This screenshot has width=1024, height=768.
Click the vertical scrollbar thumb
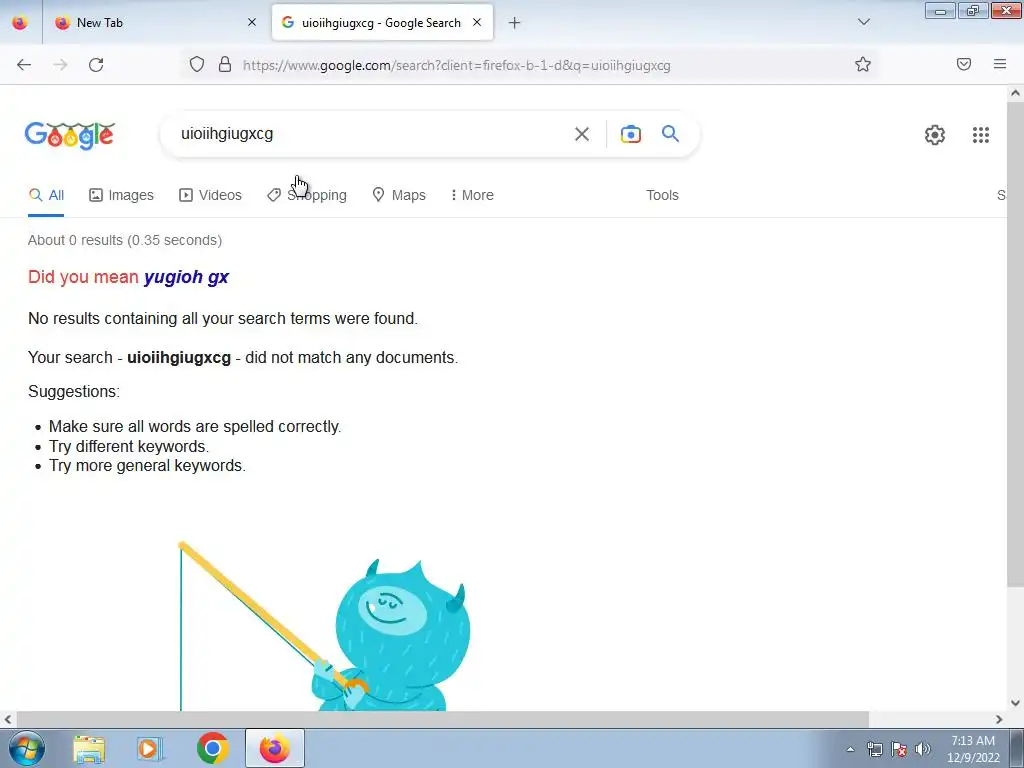[x=1015, y=345]
